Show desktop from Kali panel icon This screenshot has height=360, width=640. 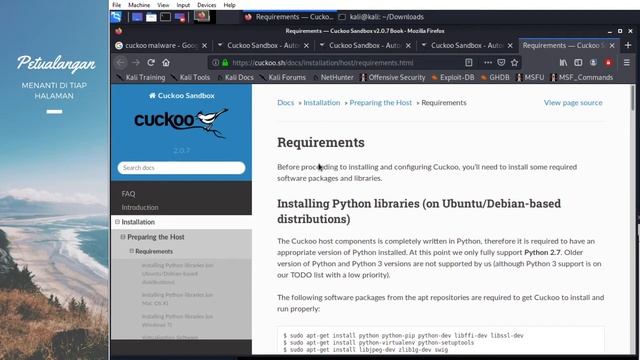[137, 17]
